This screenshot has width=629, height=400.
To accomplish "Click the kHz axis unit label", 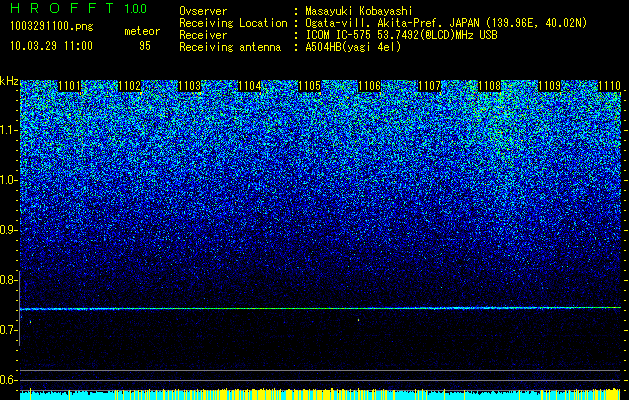I will [x=9, y=81].
